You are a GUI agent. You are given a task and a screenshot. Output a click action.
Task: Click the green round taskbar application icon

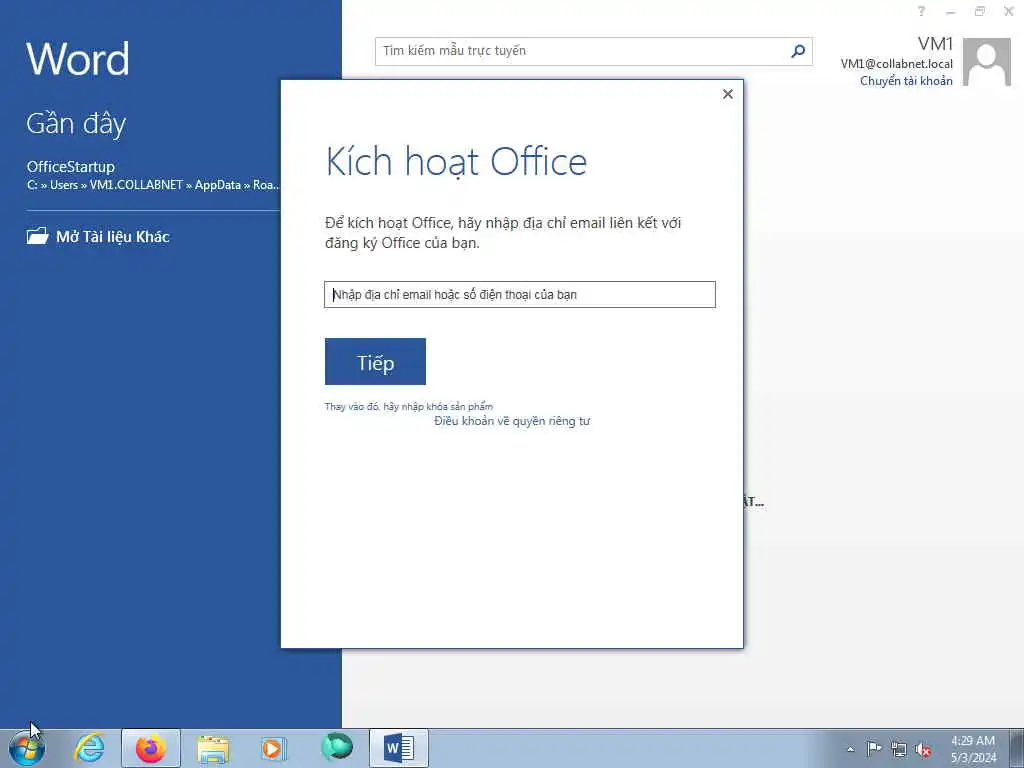pos(337,747)
